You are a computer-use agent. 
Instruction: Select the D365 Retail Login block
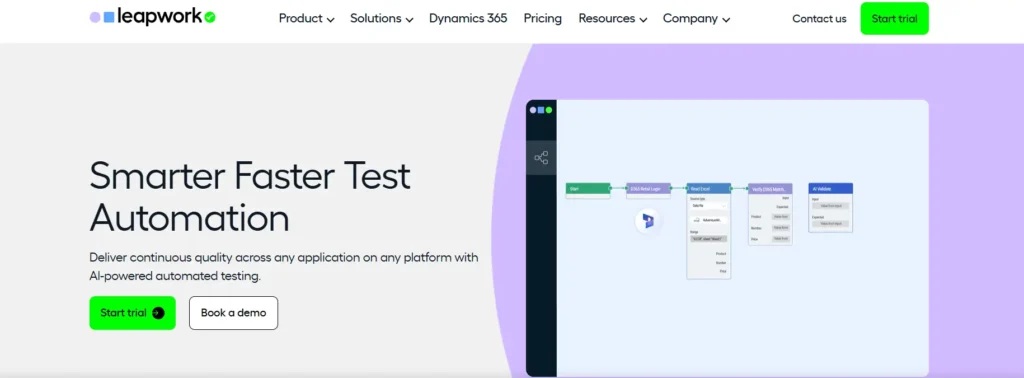click(x=648, y=189)
